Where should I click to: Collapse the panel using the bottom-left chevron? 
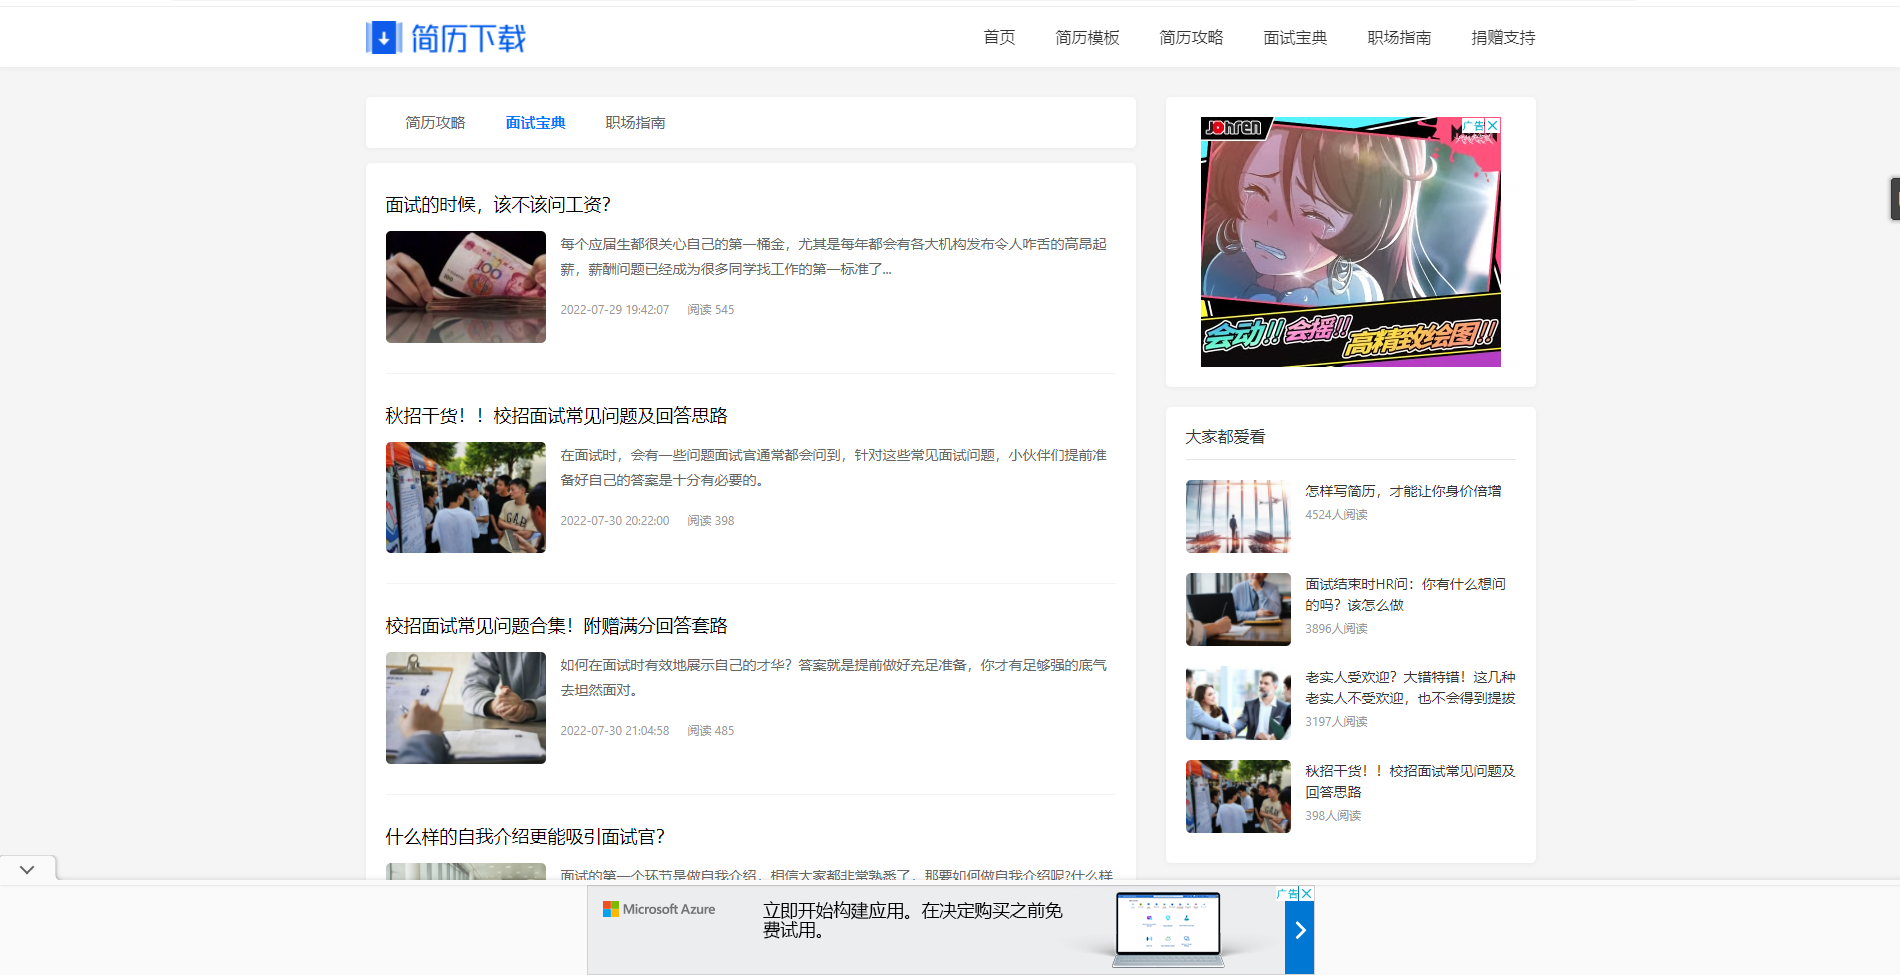point(27,868)
